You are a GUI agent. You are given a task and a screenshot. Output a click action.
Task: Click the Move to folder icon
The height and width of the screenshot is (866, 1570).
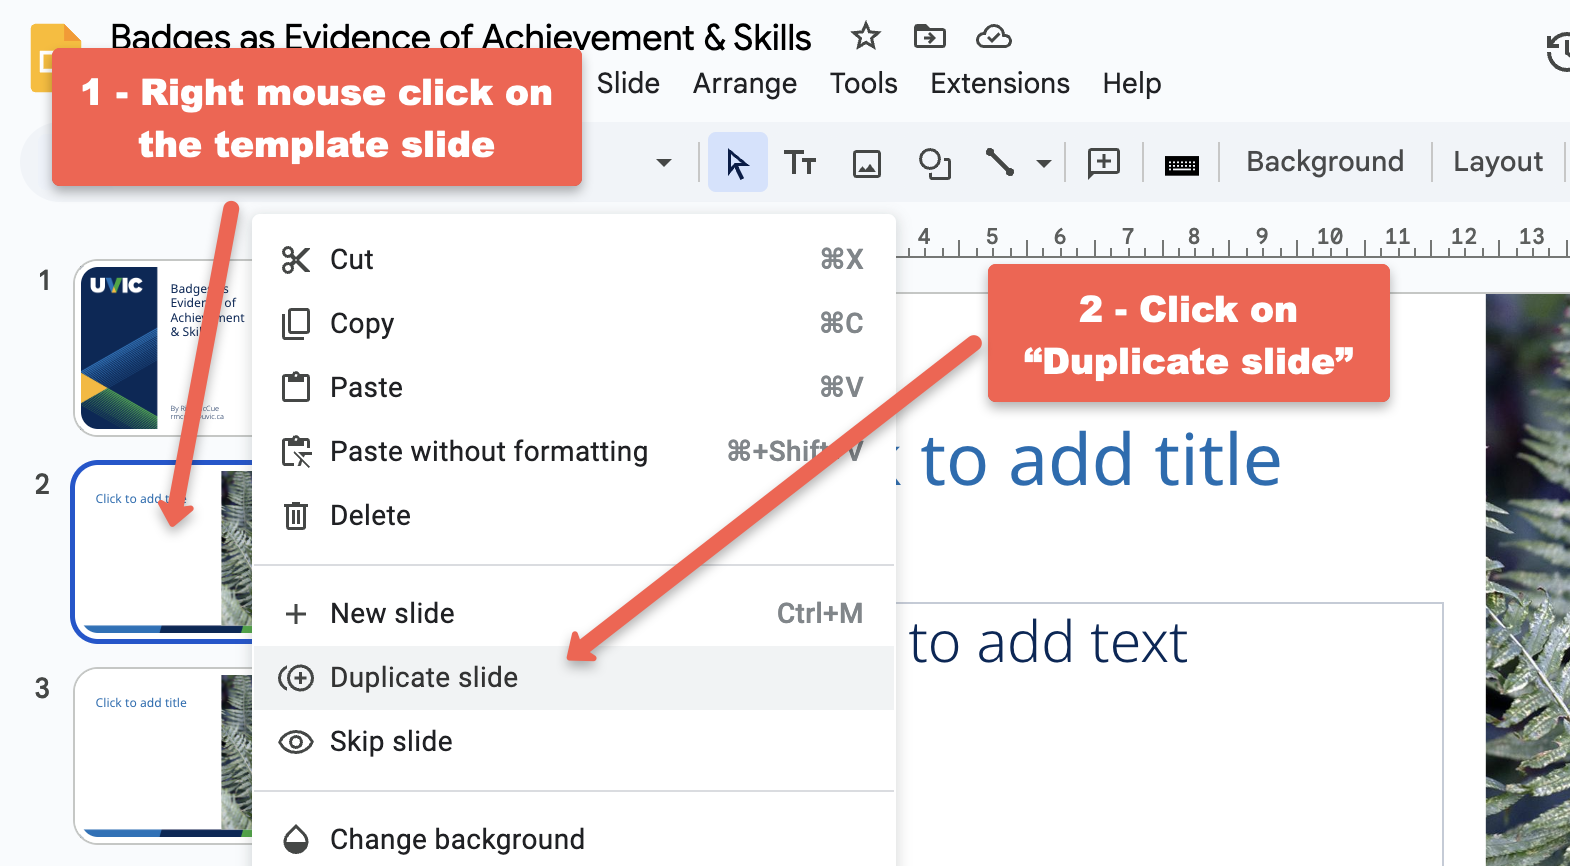coord(930,37)
